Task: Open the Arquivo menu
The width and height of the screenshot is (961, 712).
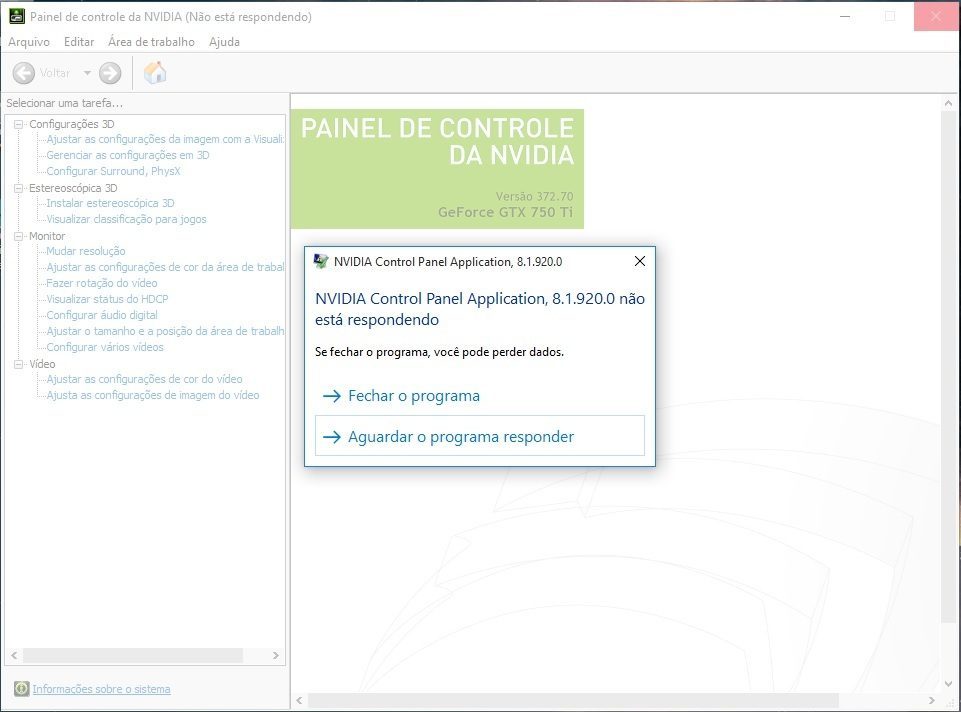Action: (29, 42)
